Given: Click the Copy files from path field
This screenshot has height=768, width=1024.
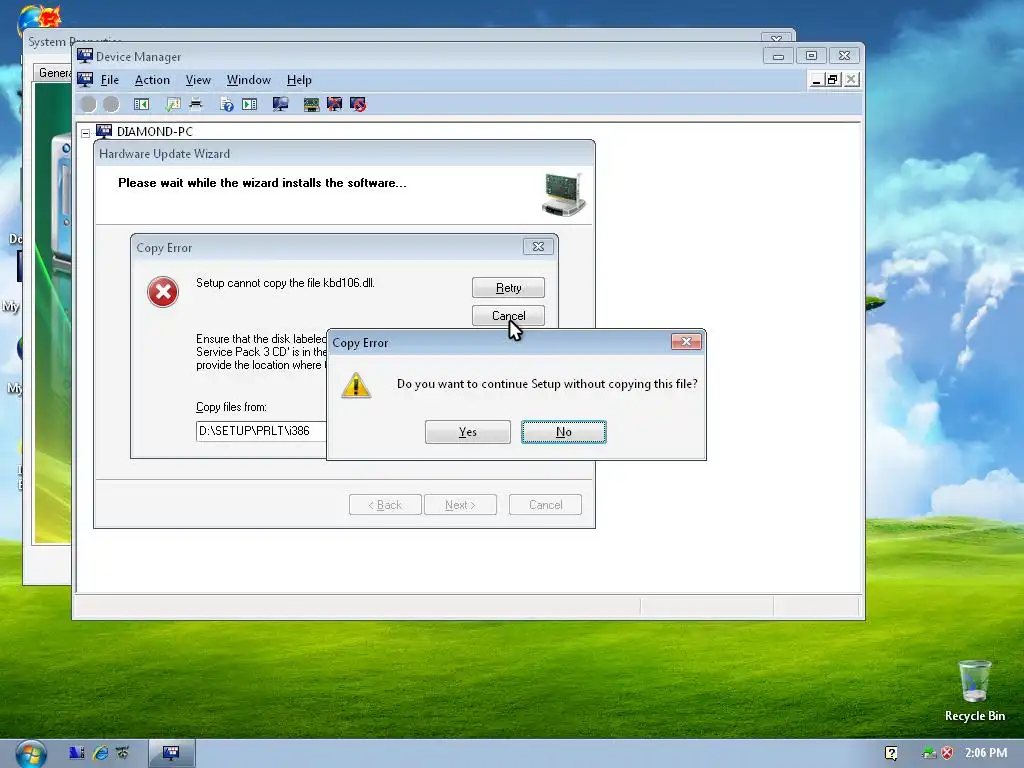Looking at the screenshot, I should pos(261,431).
